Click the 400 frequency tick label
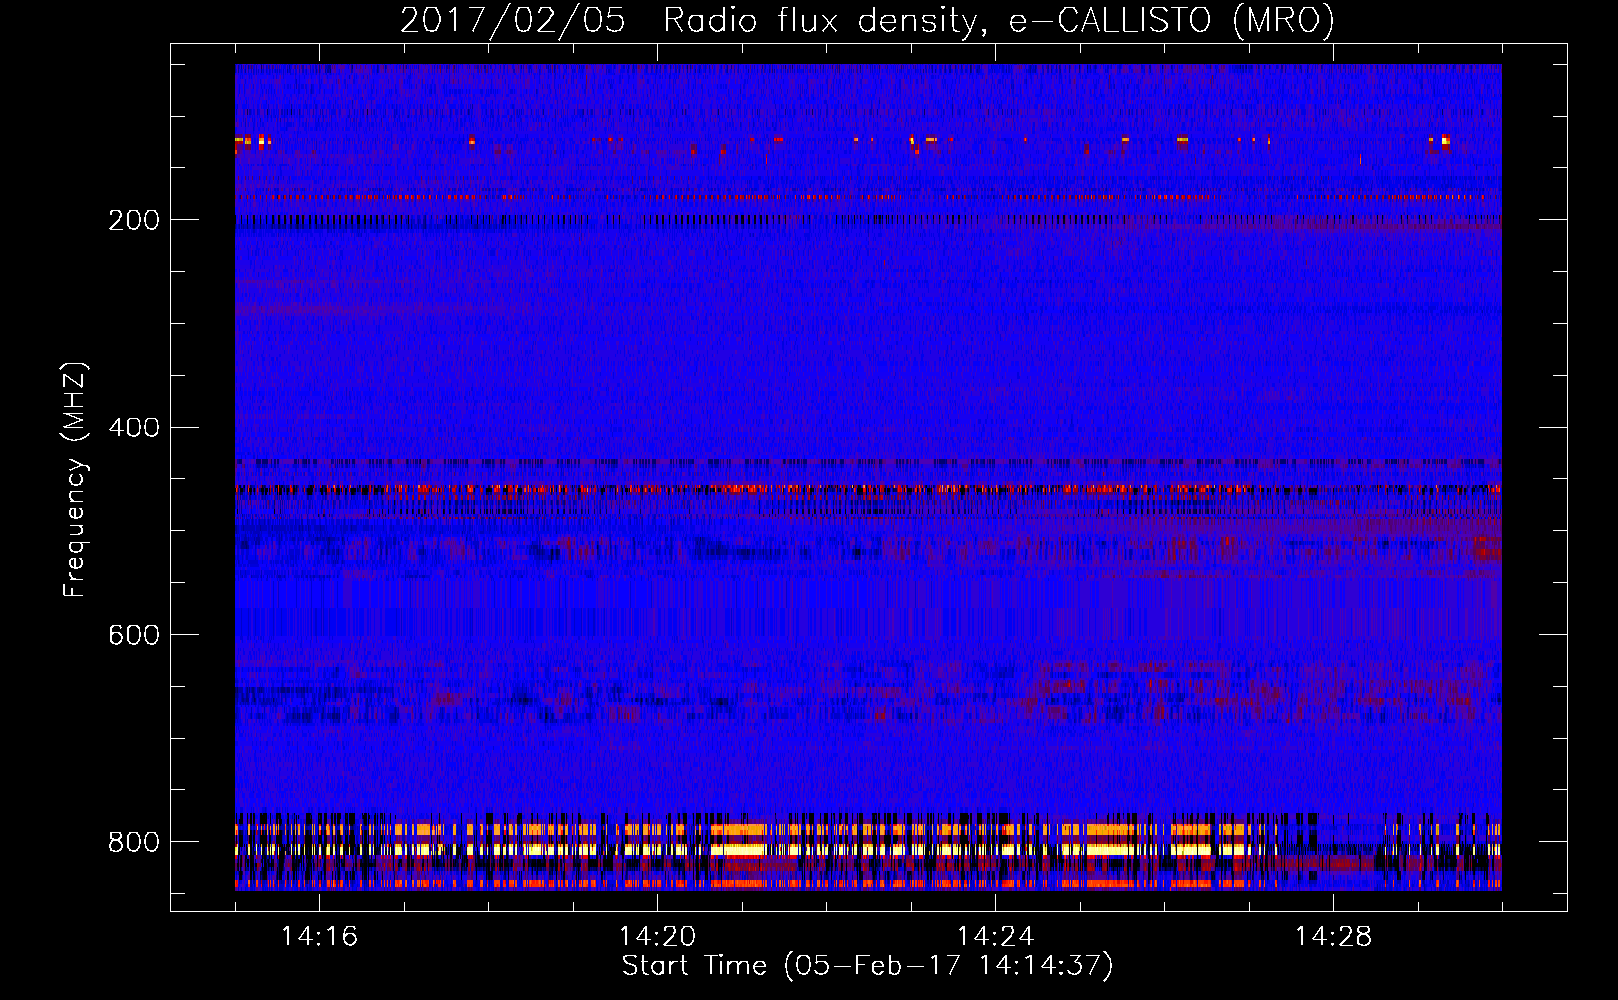Image resolution: width=1618 pixels, height=1000 pixels. pyautogui.click(x=133, y=428)
